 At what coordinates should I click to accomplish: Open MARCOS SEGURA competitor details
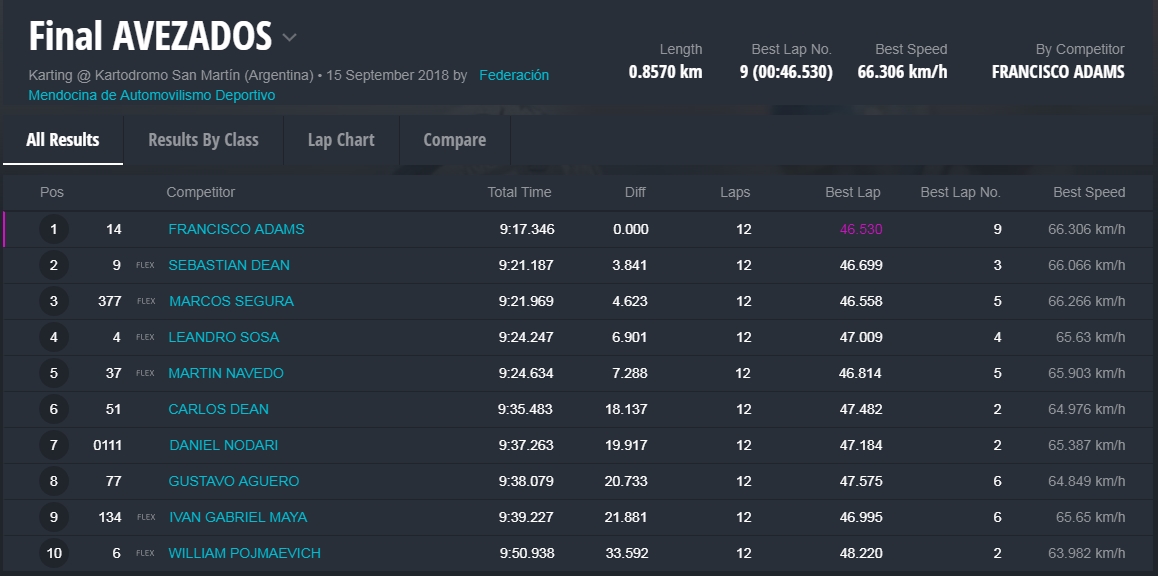(x=231, y=301)
